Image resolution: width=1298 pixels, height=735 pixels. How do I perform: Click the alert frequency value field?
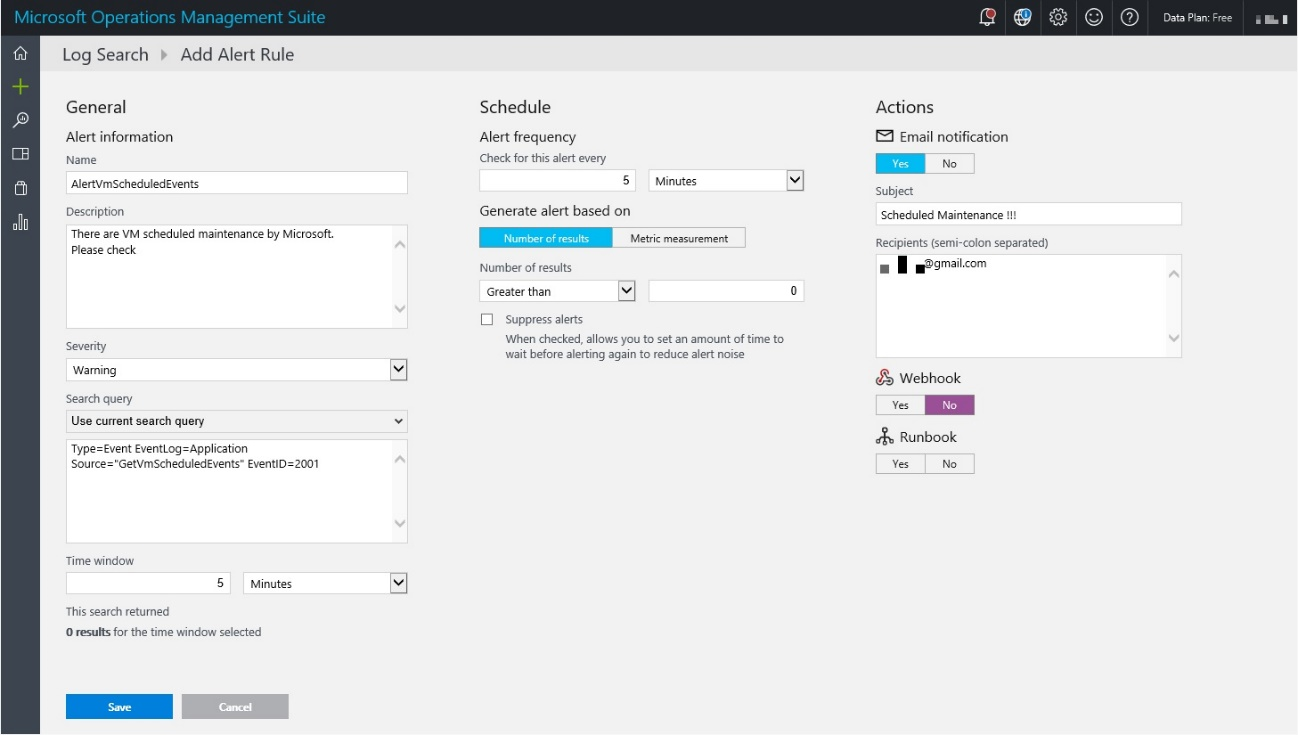(x=558, y=181)
